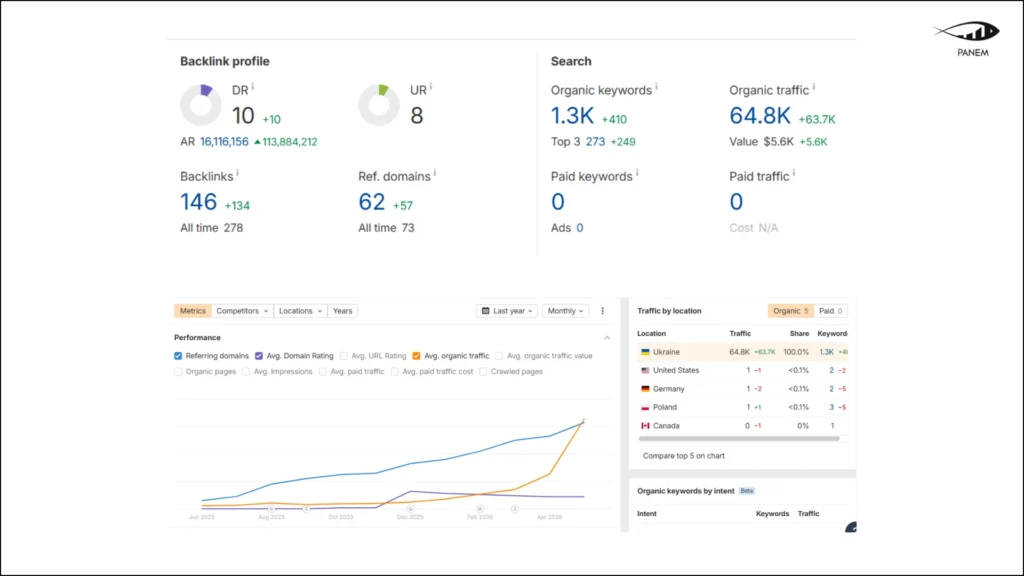Click the Canada flag icon
1024x576 pixels.
coord(645,426)
